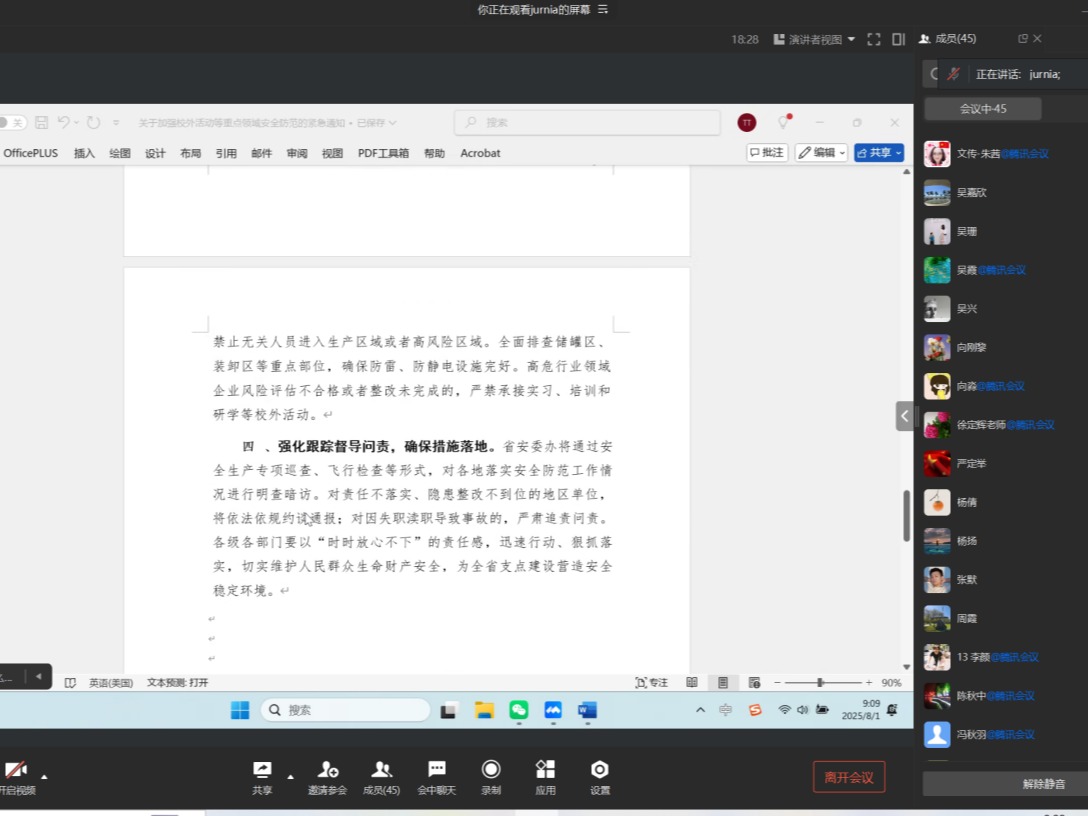Viewport: 1088px width, 816px height.
Task: Click the 英语(美国) language indicator
Action: (110, 683)
